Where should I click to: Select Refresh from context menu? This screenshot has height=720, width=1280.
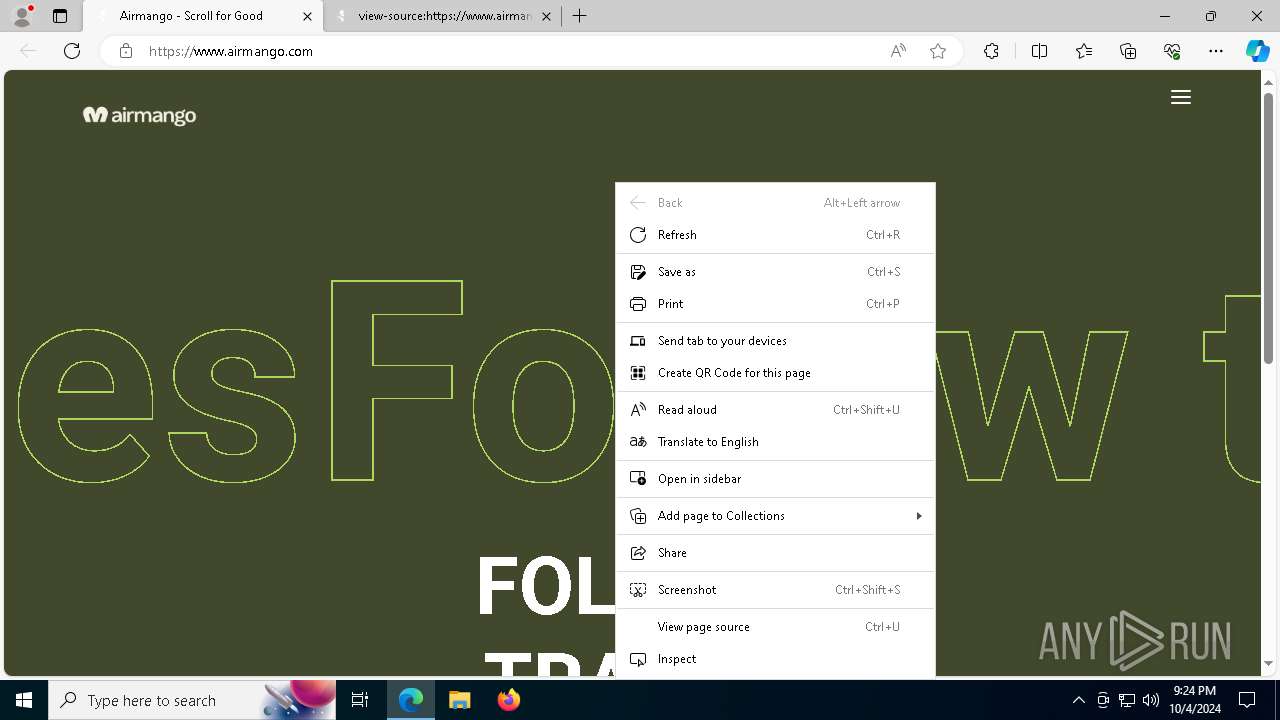tap(775, 235)
